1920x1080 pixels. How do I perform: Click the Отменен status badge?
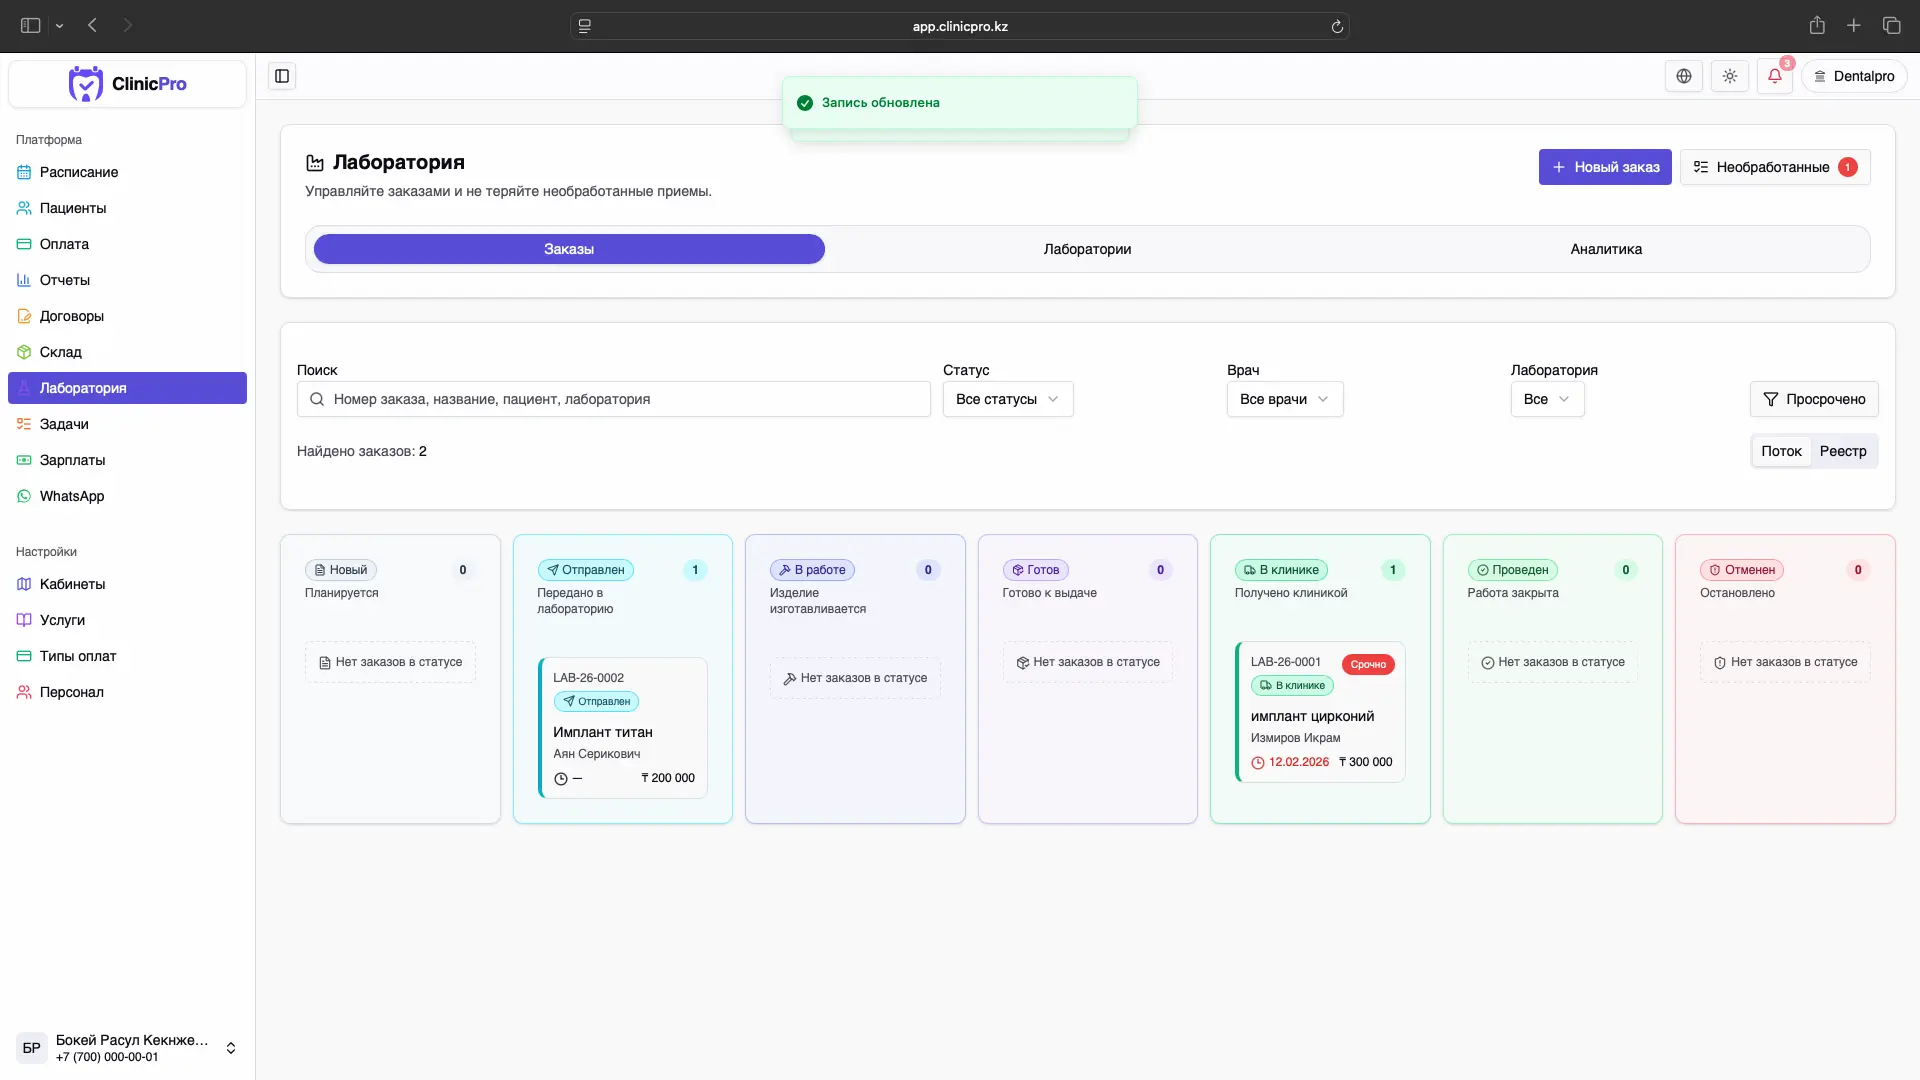coord(1742,570)
